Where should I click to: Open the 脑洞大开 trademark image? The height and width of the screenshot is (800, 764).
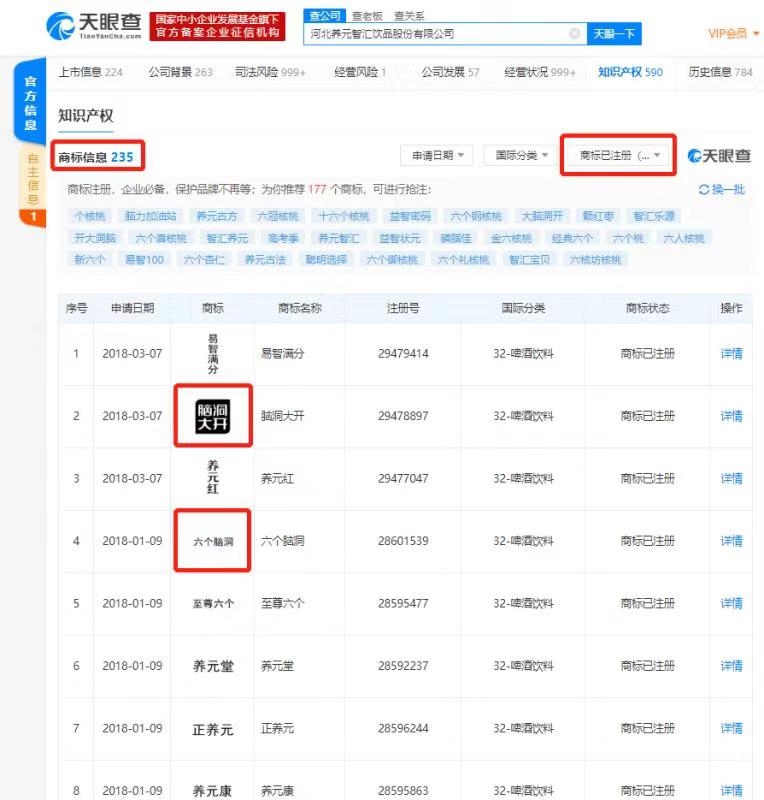coord(212,415)
